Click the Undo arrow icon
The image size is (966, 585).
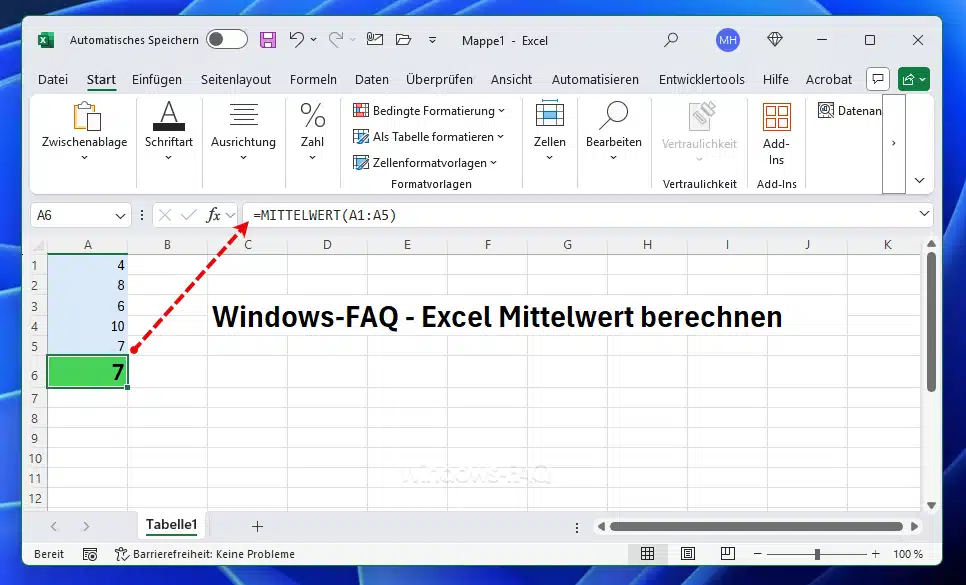pyautogui.click(x=297, y=40)
